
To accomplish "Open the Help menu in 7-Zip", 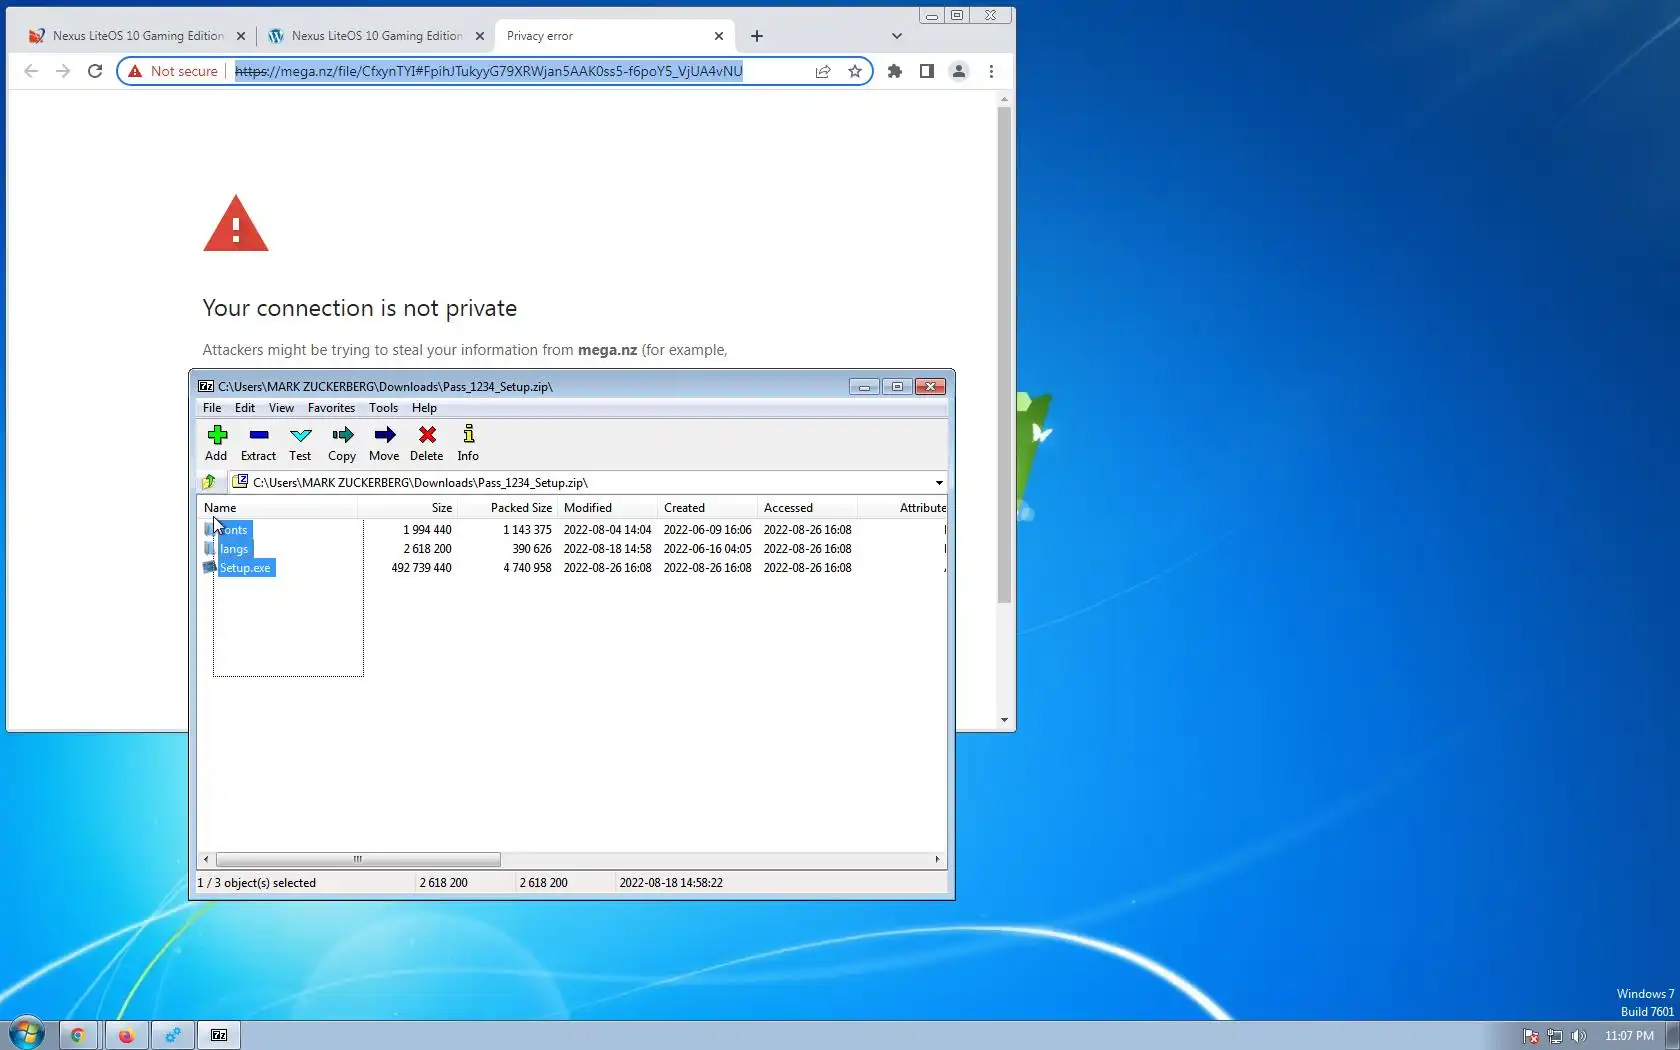I will [x=424, y=408].
